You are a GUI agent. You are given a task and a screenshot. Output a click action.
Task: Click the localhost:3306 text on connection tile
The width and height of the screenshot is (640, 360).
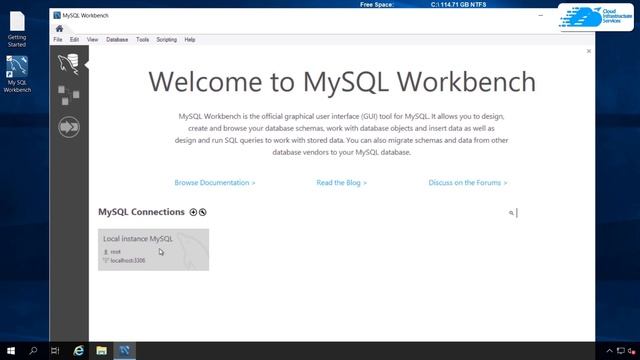[x=128, y=260]
